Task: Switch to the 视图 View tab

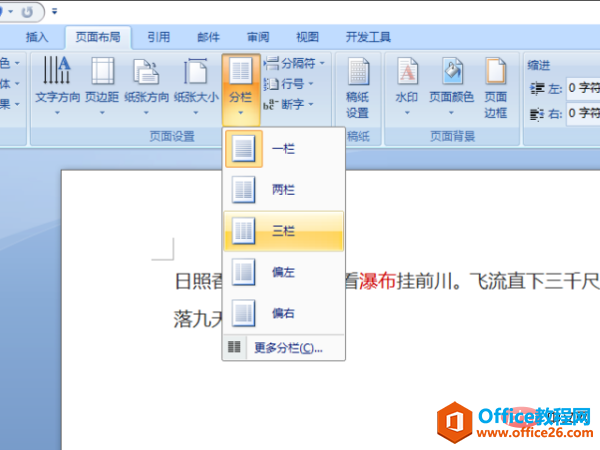Action: coord(308,37)
